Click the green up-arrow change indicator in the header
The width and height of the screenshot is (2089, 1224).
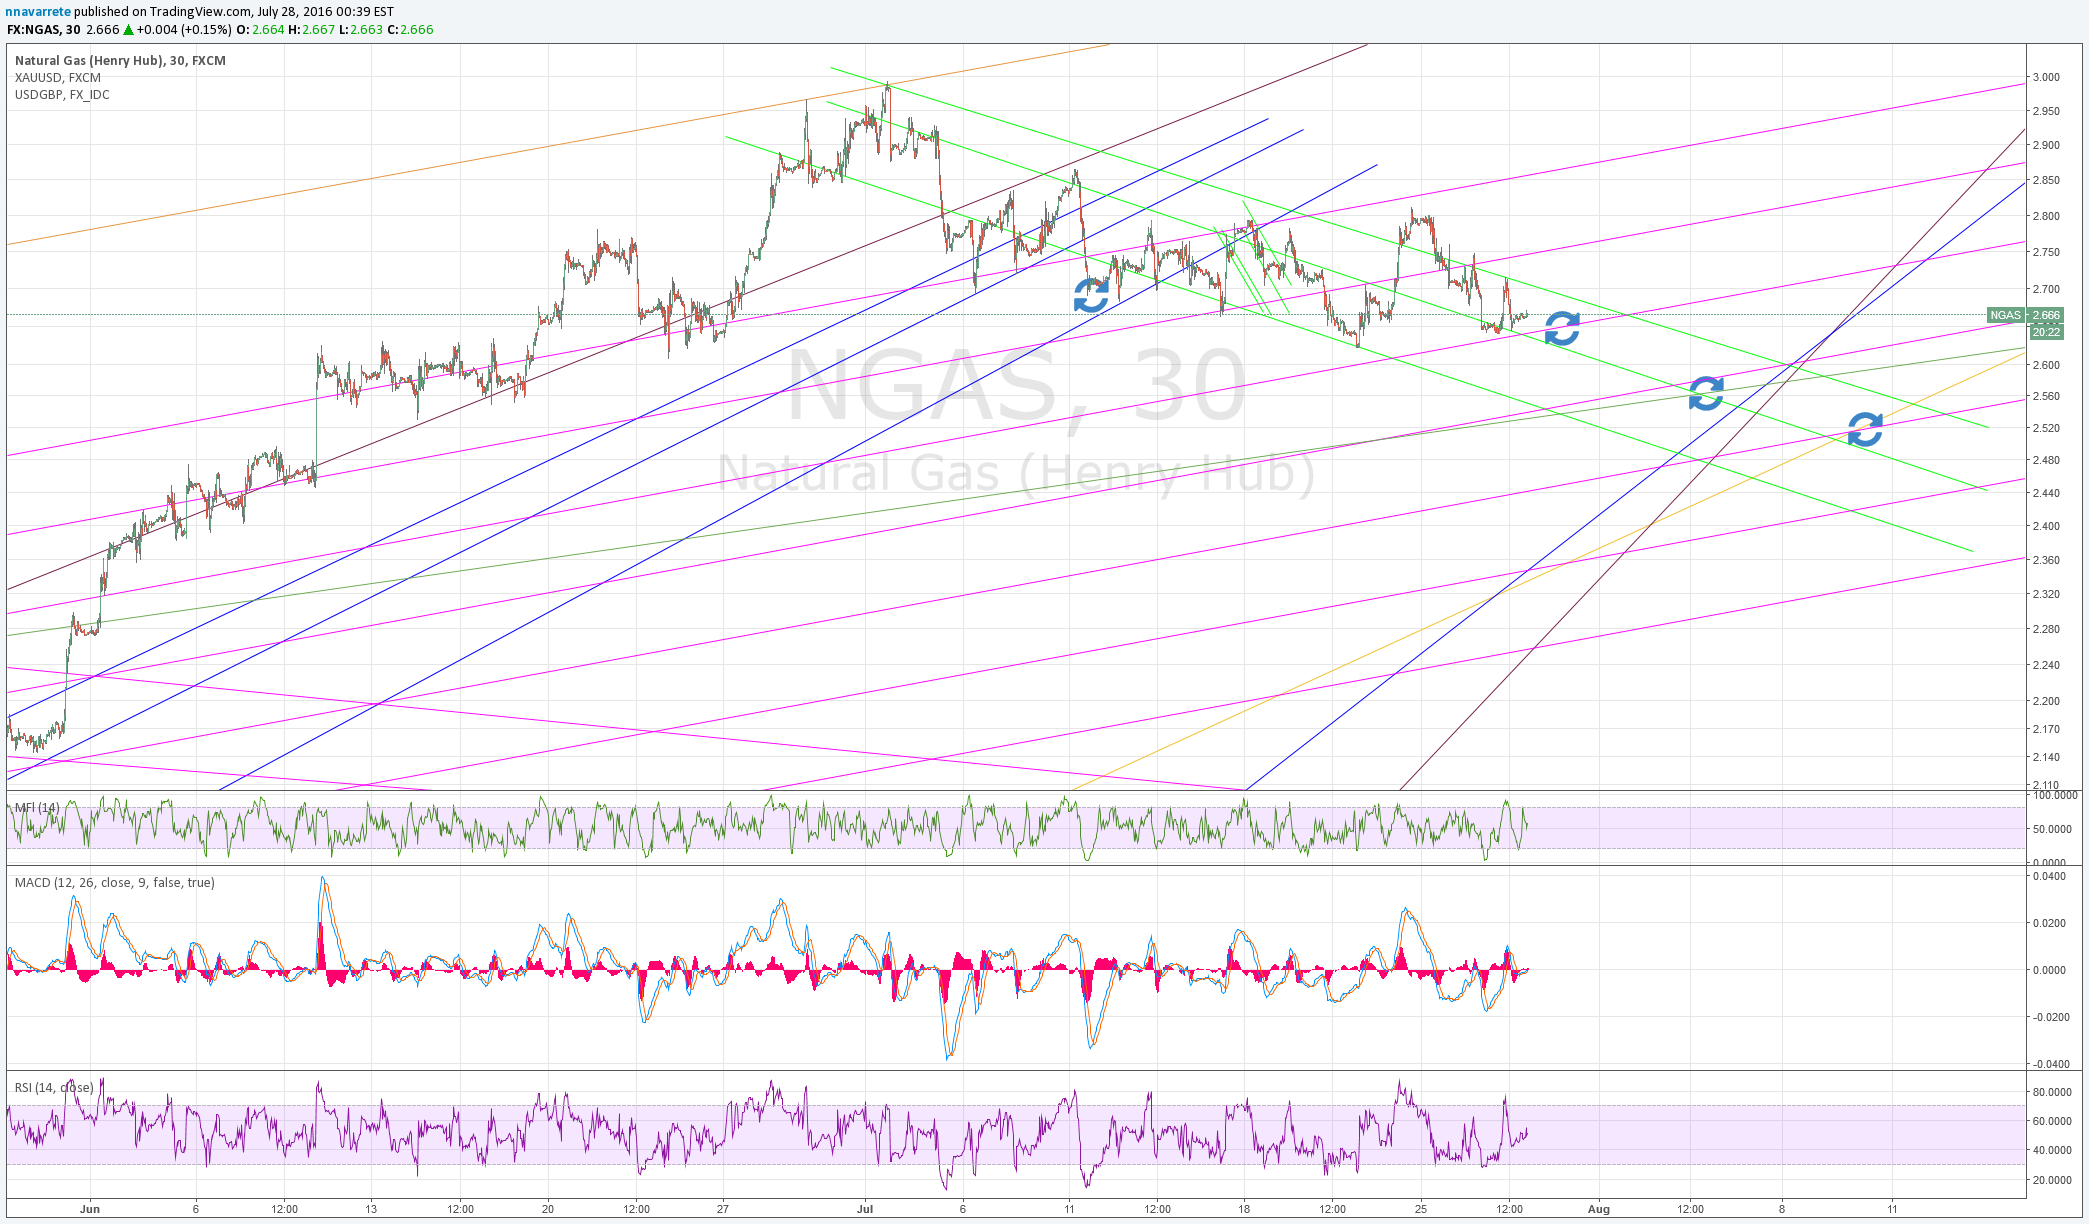coord(128,29)
